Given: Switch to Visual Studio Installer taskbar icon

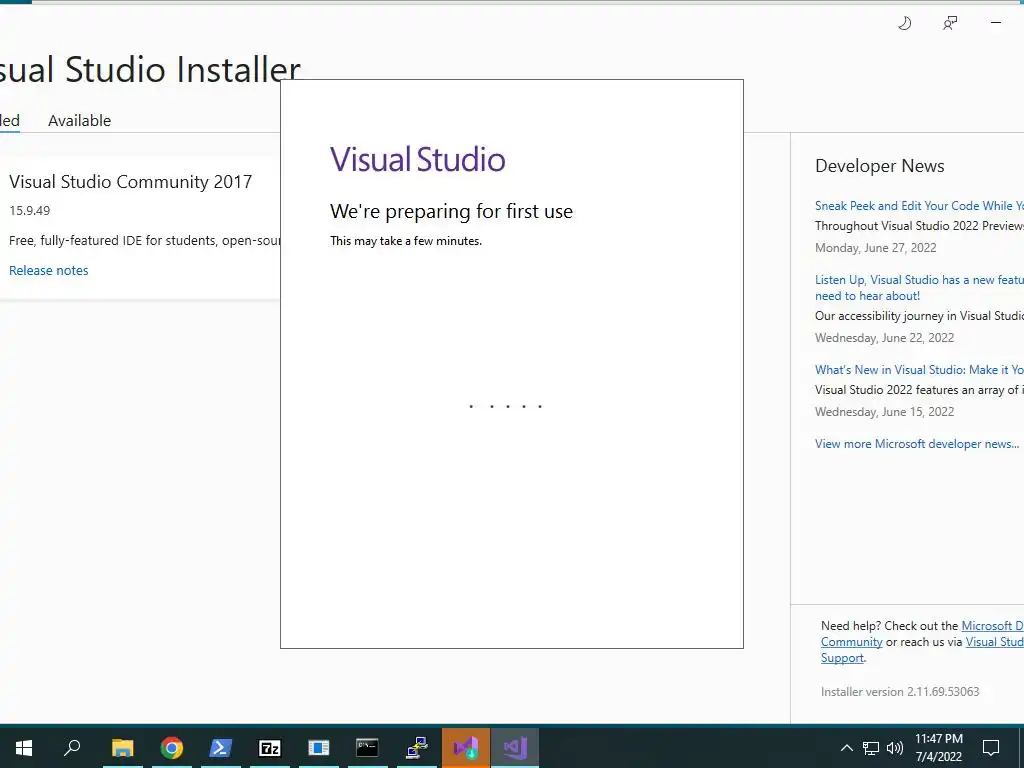Looking at the screenshot, I should tap(466, 747).
